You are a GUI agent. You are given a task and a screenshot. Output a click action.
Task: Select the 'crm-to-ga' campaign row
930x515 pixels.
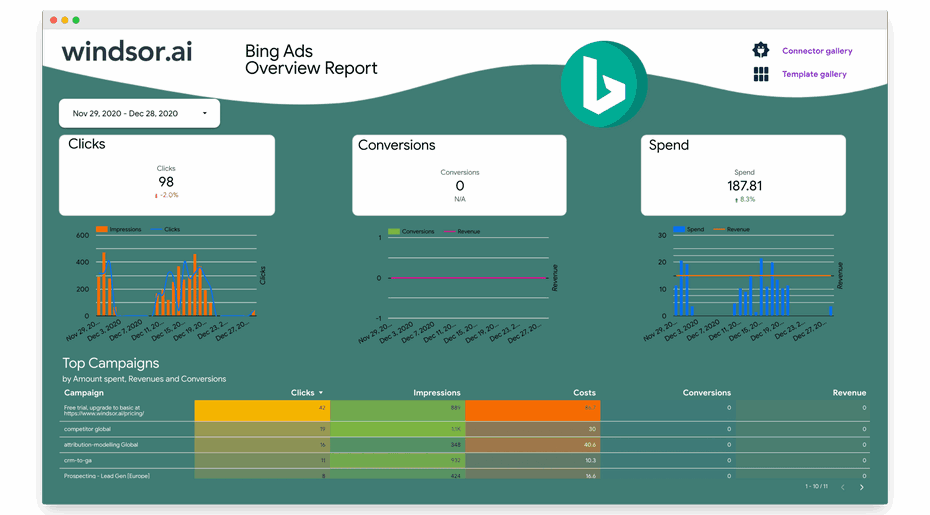[464, 460]
